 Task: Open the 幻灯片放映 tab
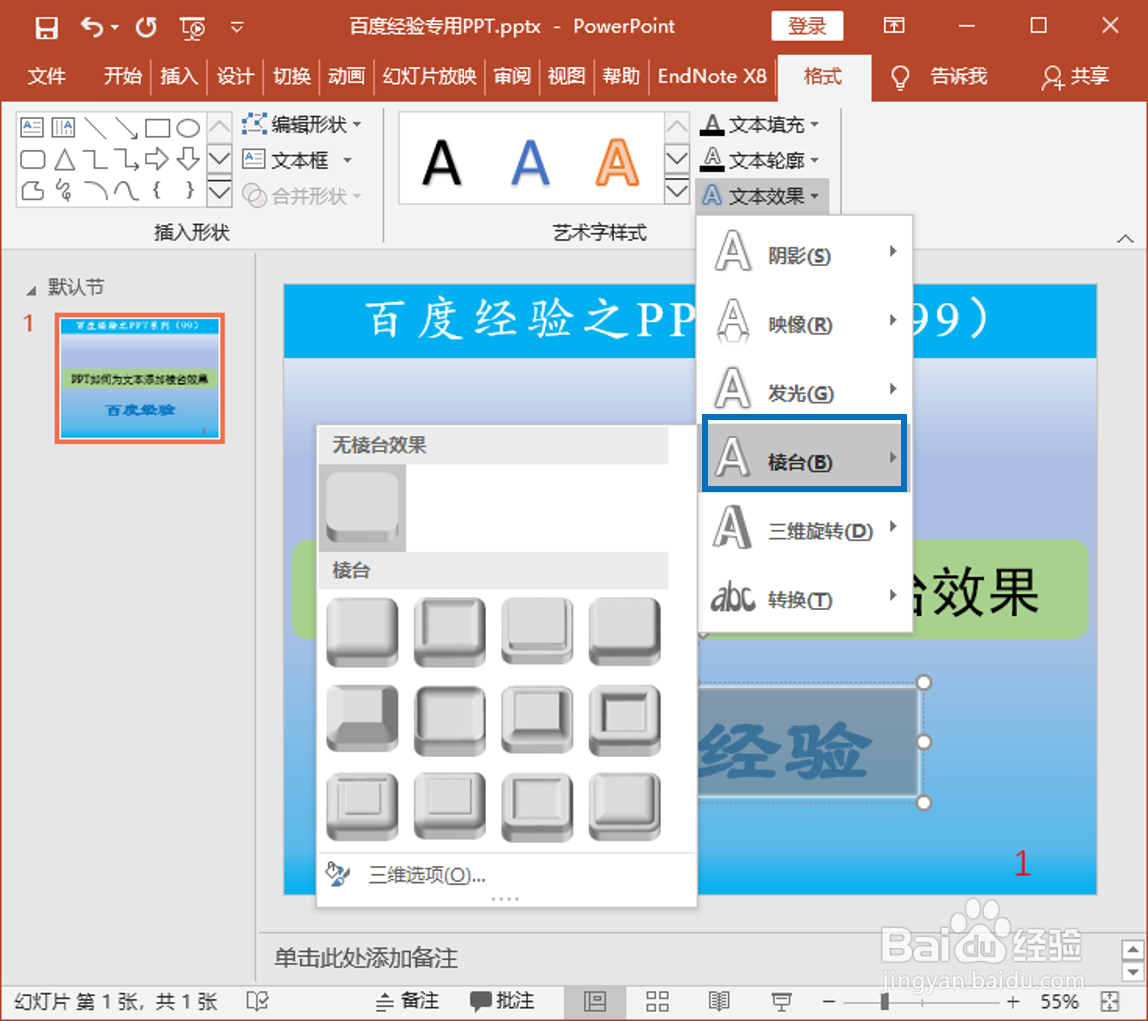click(x=429, y=75)
